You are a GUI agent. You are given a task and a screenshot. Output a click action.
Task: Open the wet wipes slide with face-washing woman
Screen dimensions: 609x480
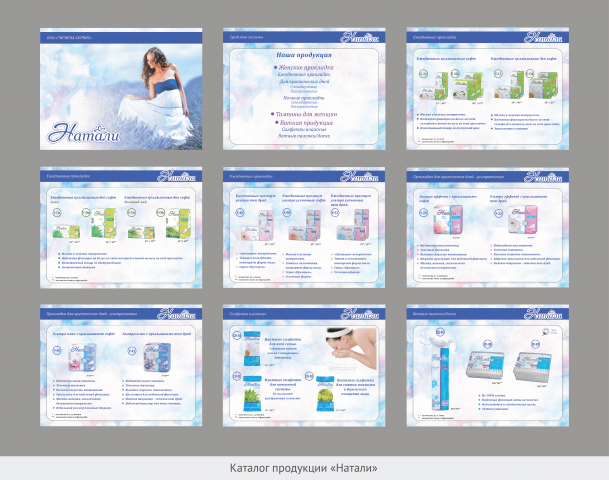pos(304,365)
